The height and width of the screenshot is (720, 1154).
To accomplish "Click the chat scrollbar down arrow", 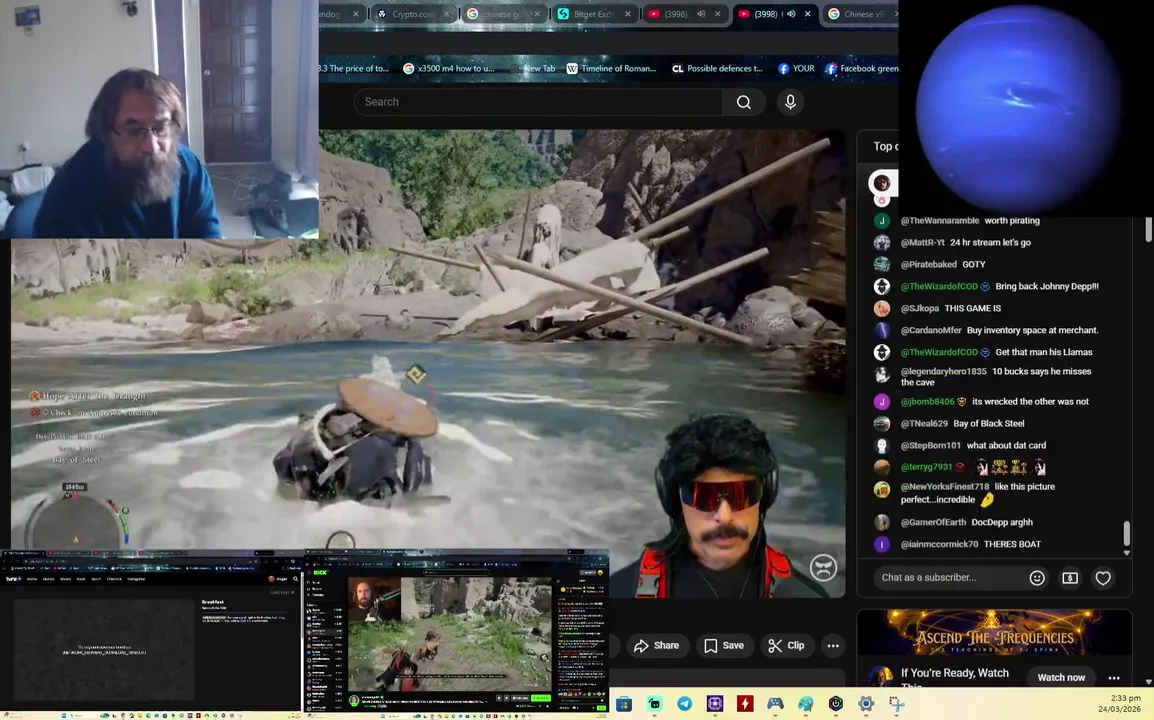I will coord(1126,552).
